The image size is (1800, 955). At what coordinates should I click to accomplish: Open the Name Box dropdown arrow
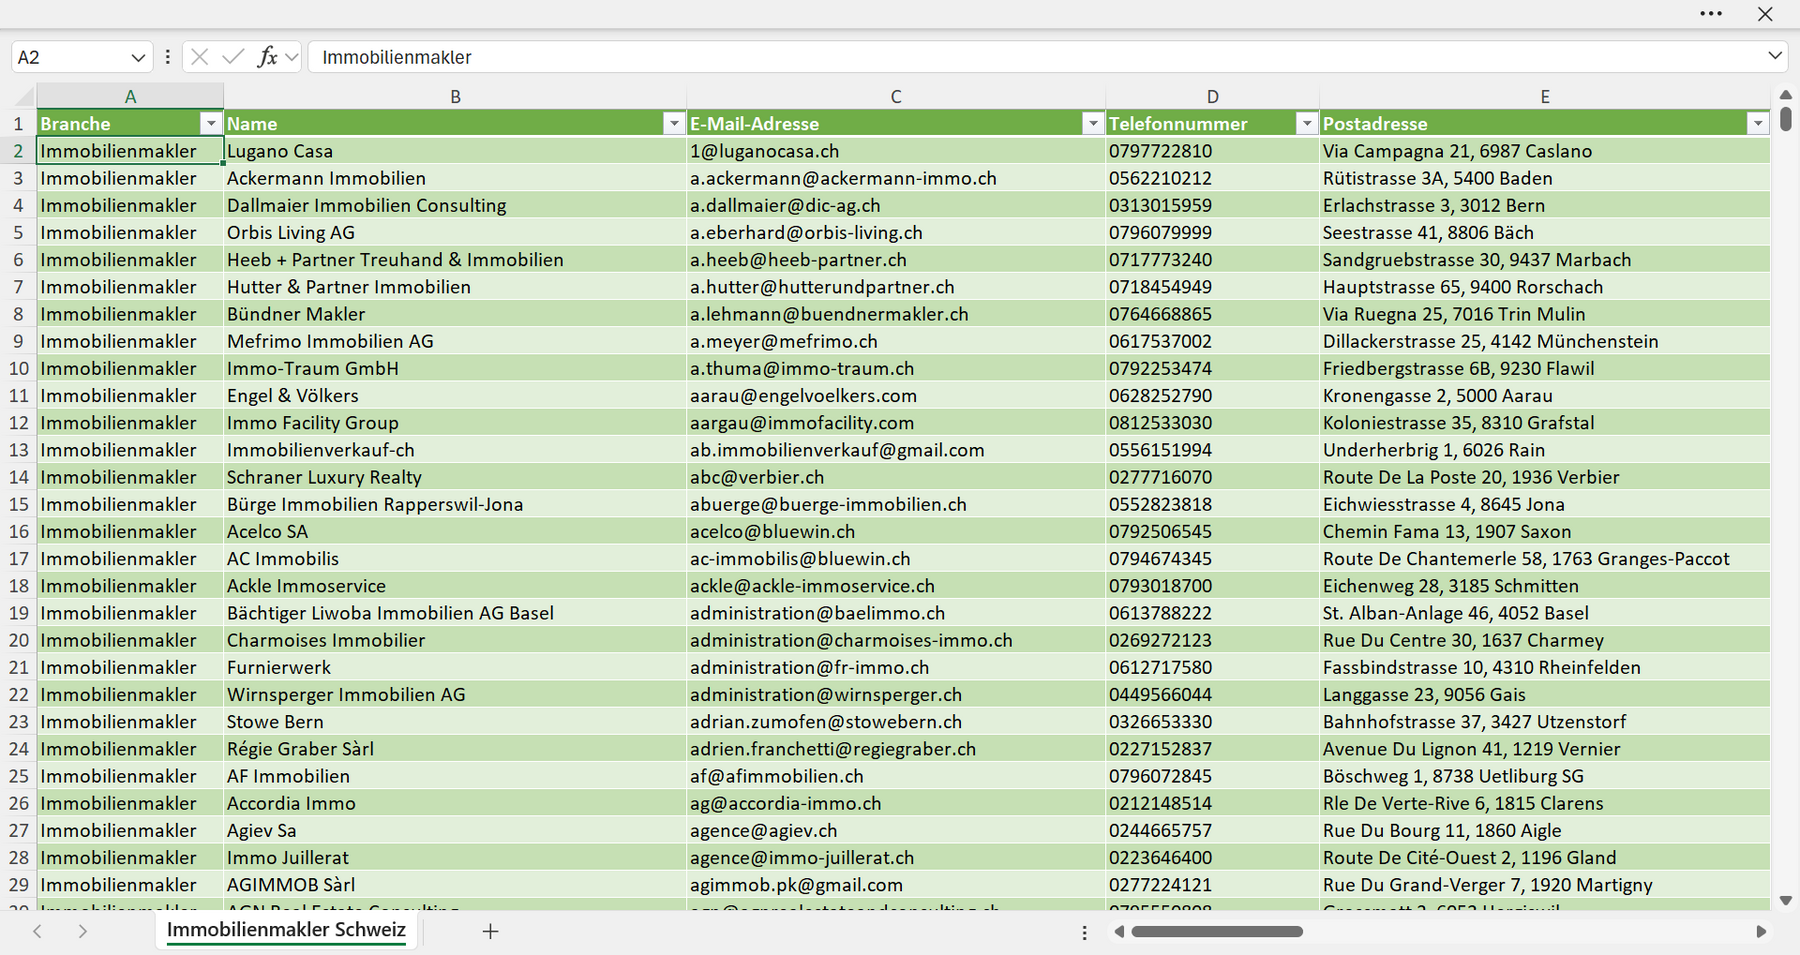tap(138, 57)
